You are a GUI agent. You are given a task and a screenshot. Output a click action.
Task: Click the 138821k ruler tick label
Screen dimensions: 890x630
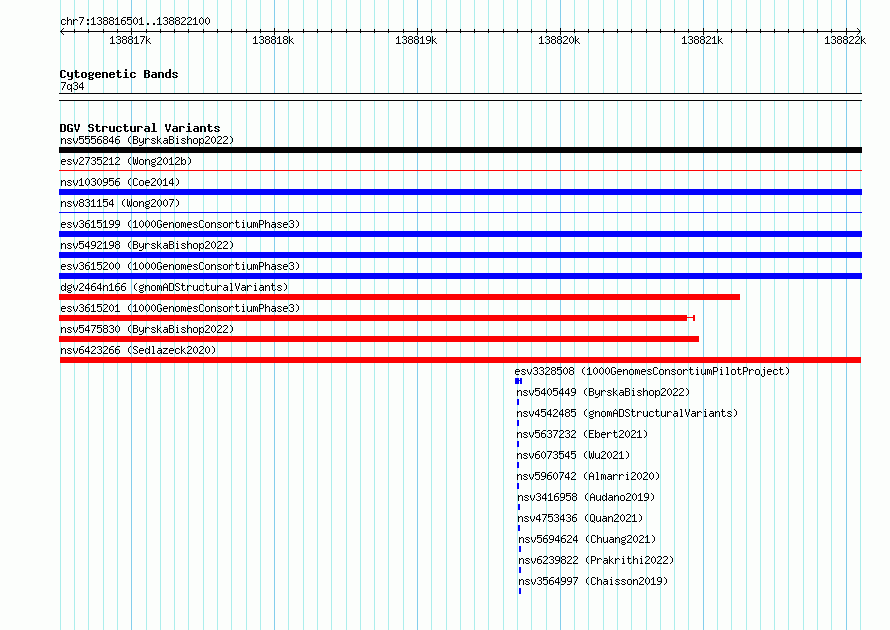click(702, 40)
